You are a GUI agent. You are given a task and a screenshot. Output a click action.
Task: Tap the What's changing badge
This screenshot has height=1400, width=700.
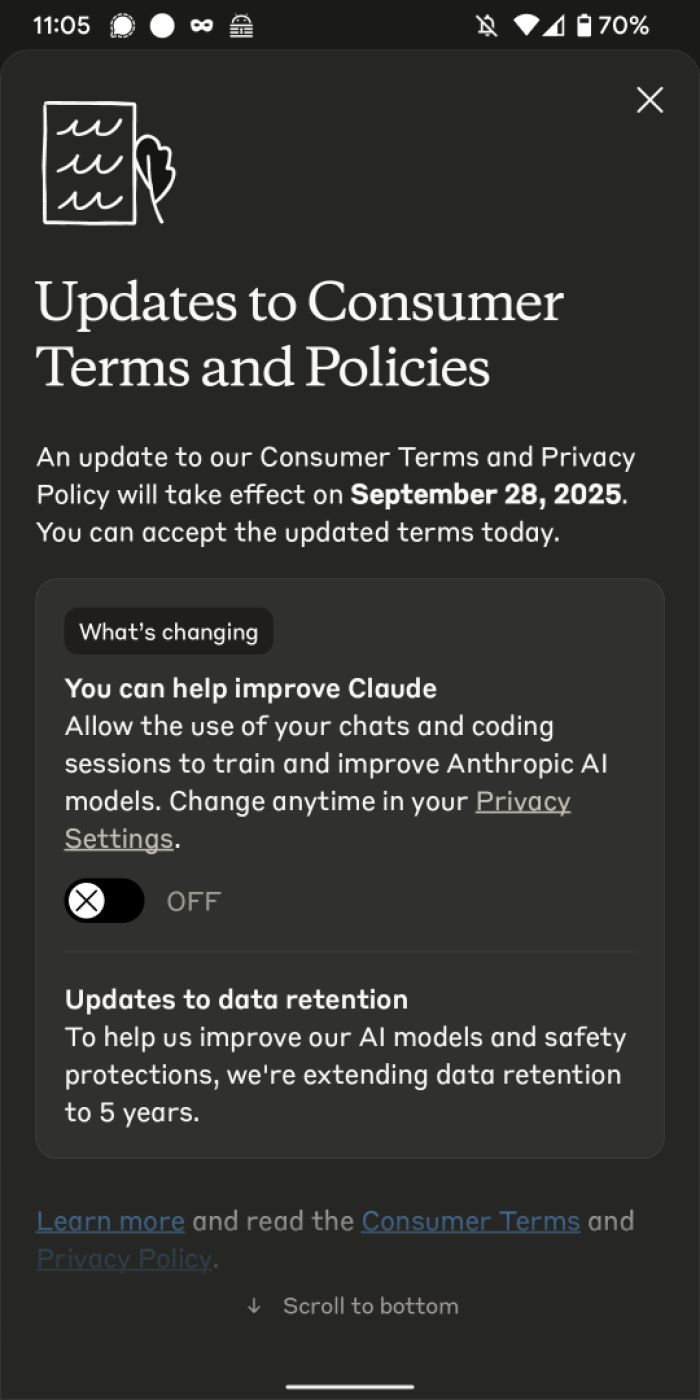[168, 631]
